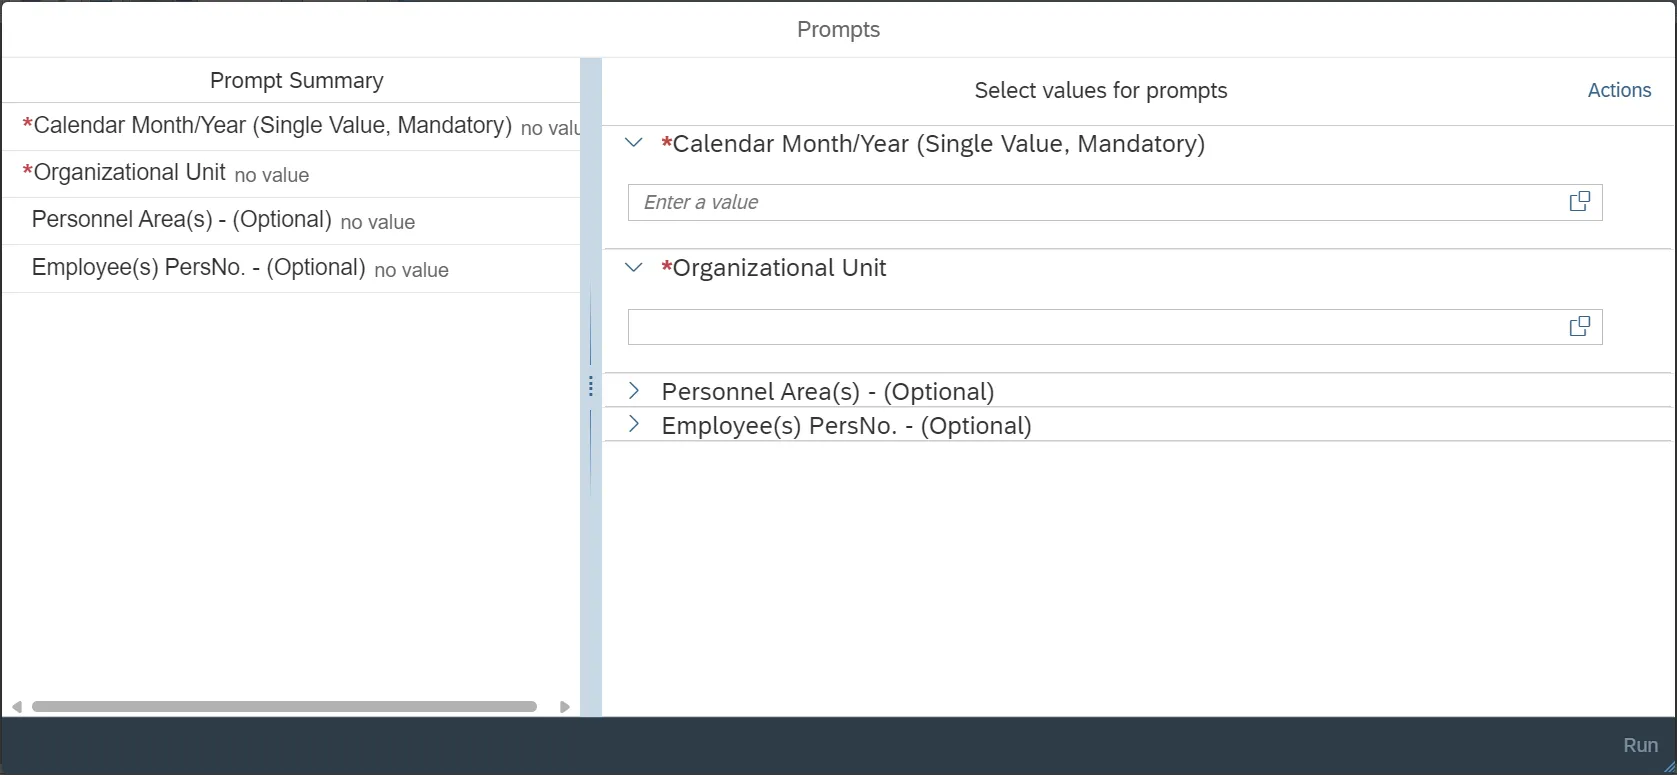The height and width of the screenshot is (775, 1677).
Task: Click the Calendar Month/Year 'Enter a value' field
Action: pyautogui.click(x=1095, y=202)
